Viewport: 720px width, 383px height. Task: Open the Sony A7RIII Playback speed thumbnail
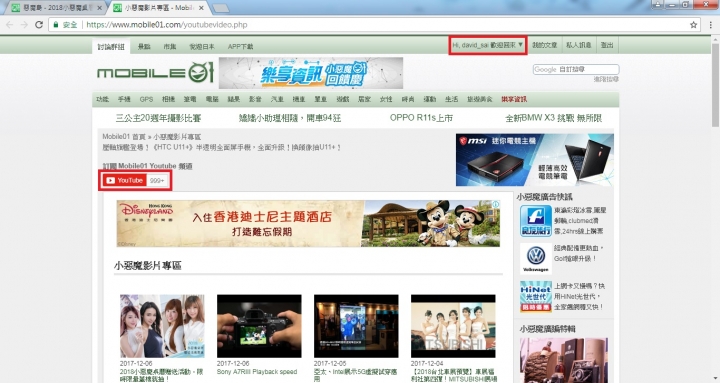coord(259,326)
